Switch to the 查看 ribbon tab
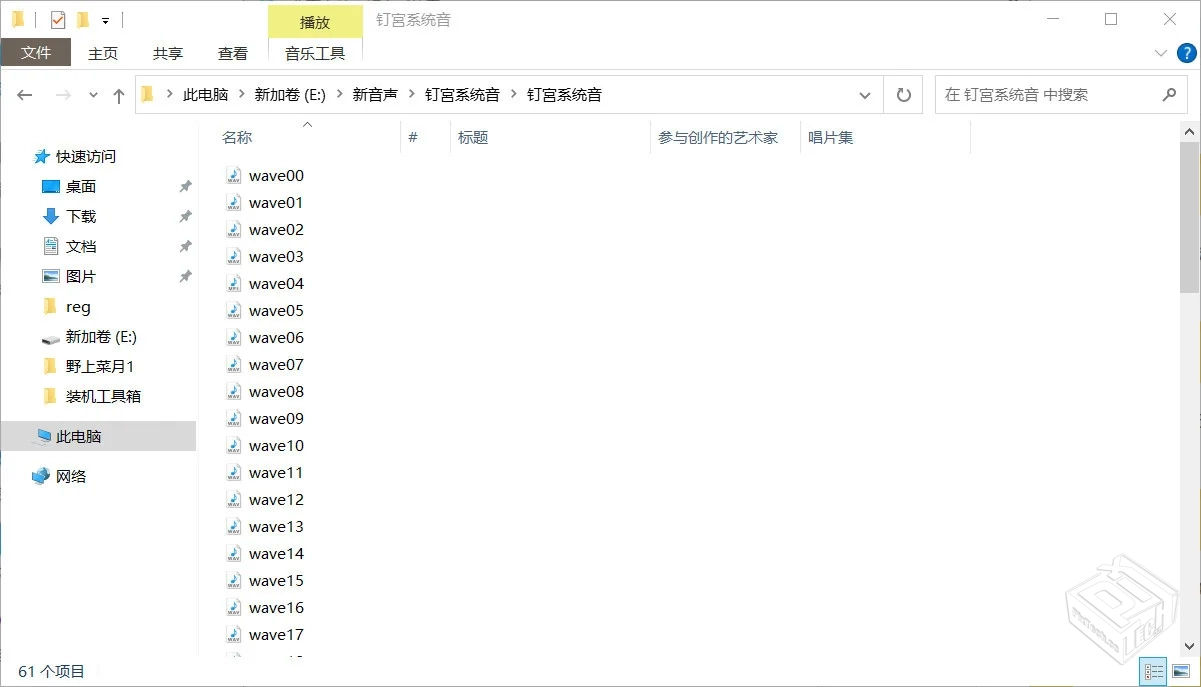1201x687 pixels. [x=232, y=53]
